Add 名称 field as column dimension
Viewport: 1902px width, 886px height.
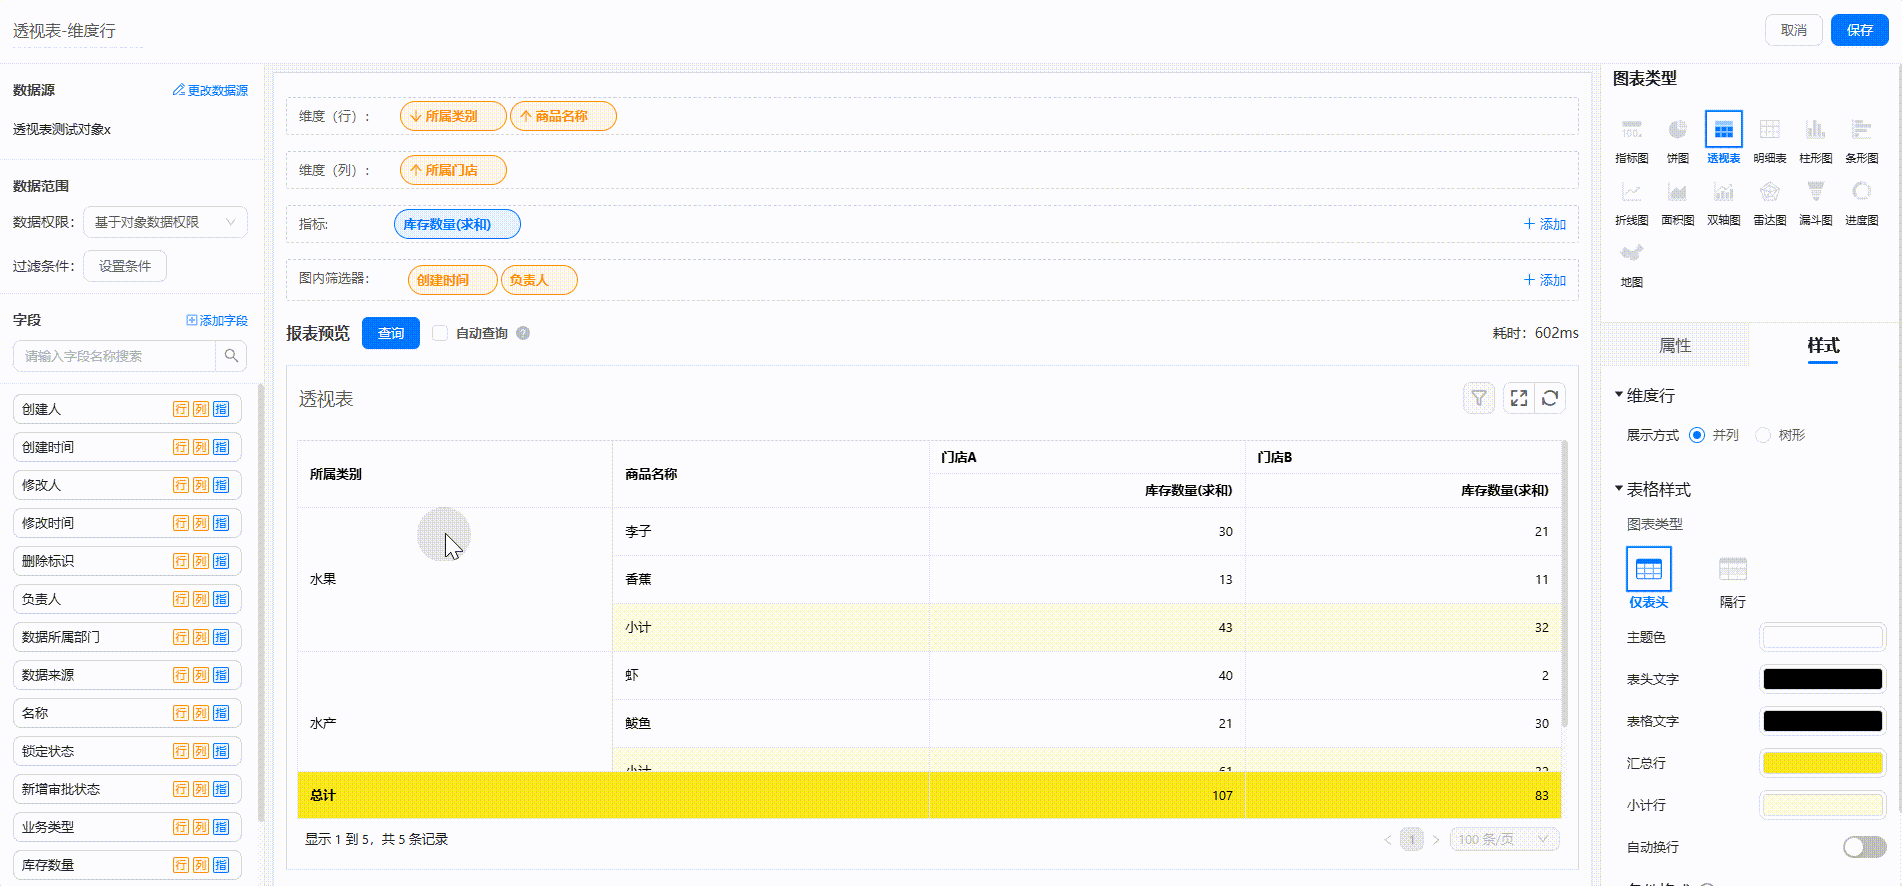(x=201, y=713)
